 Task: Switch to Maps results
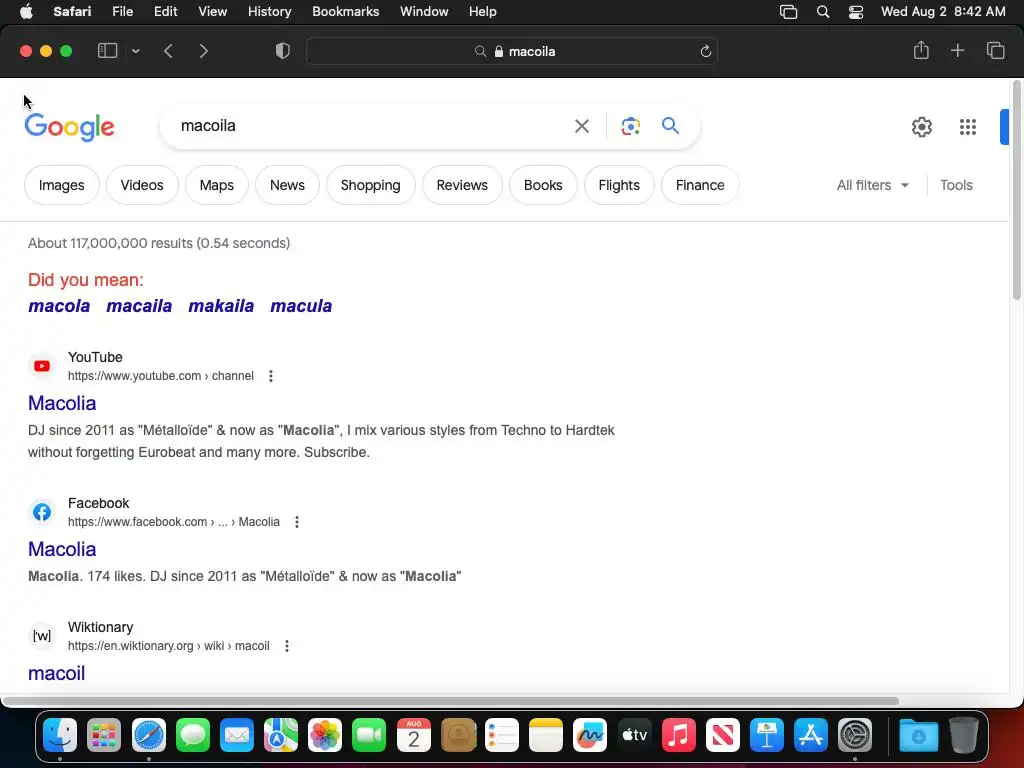[x=217, y=185]
